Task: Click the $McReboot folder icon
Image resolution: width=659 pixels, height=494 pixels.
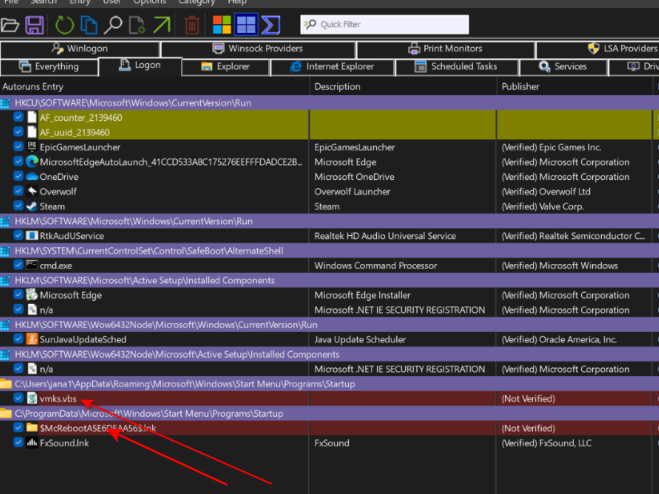Action: [32, 428]
